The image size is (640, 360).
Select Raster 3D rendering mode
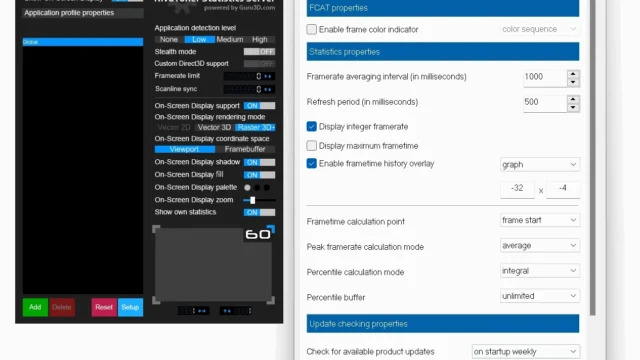(256, 127)
